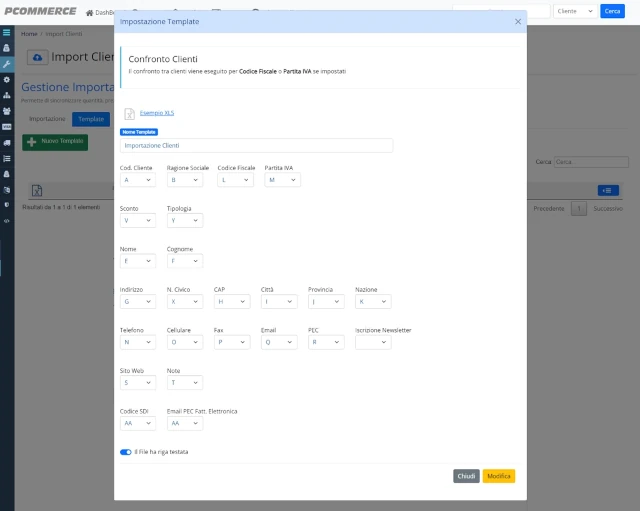The height and width of the screenshot is (511, 640).
Task: Open the Fax column dropdown
Action: click(232, 342)
